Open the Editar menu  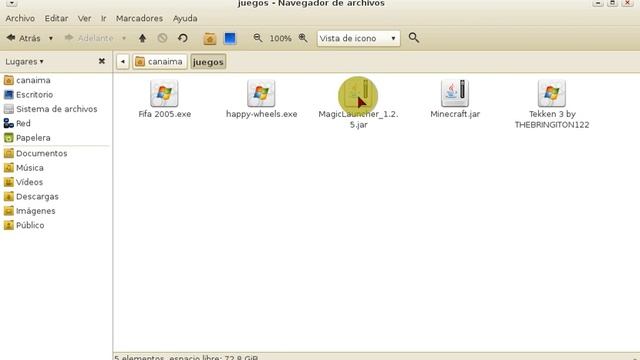(56, 18)
